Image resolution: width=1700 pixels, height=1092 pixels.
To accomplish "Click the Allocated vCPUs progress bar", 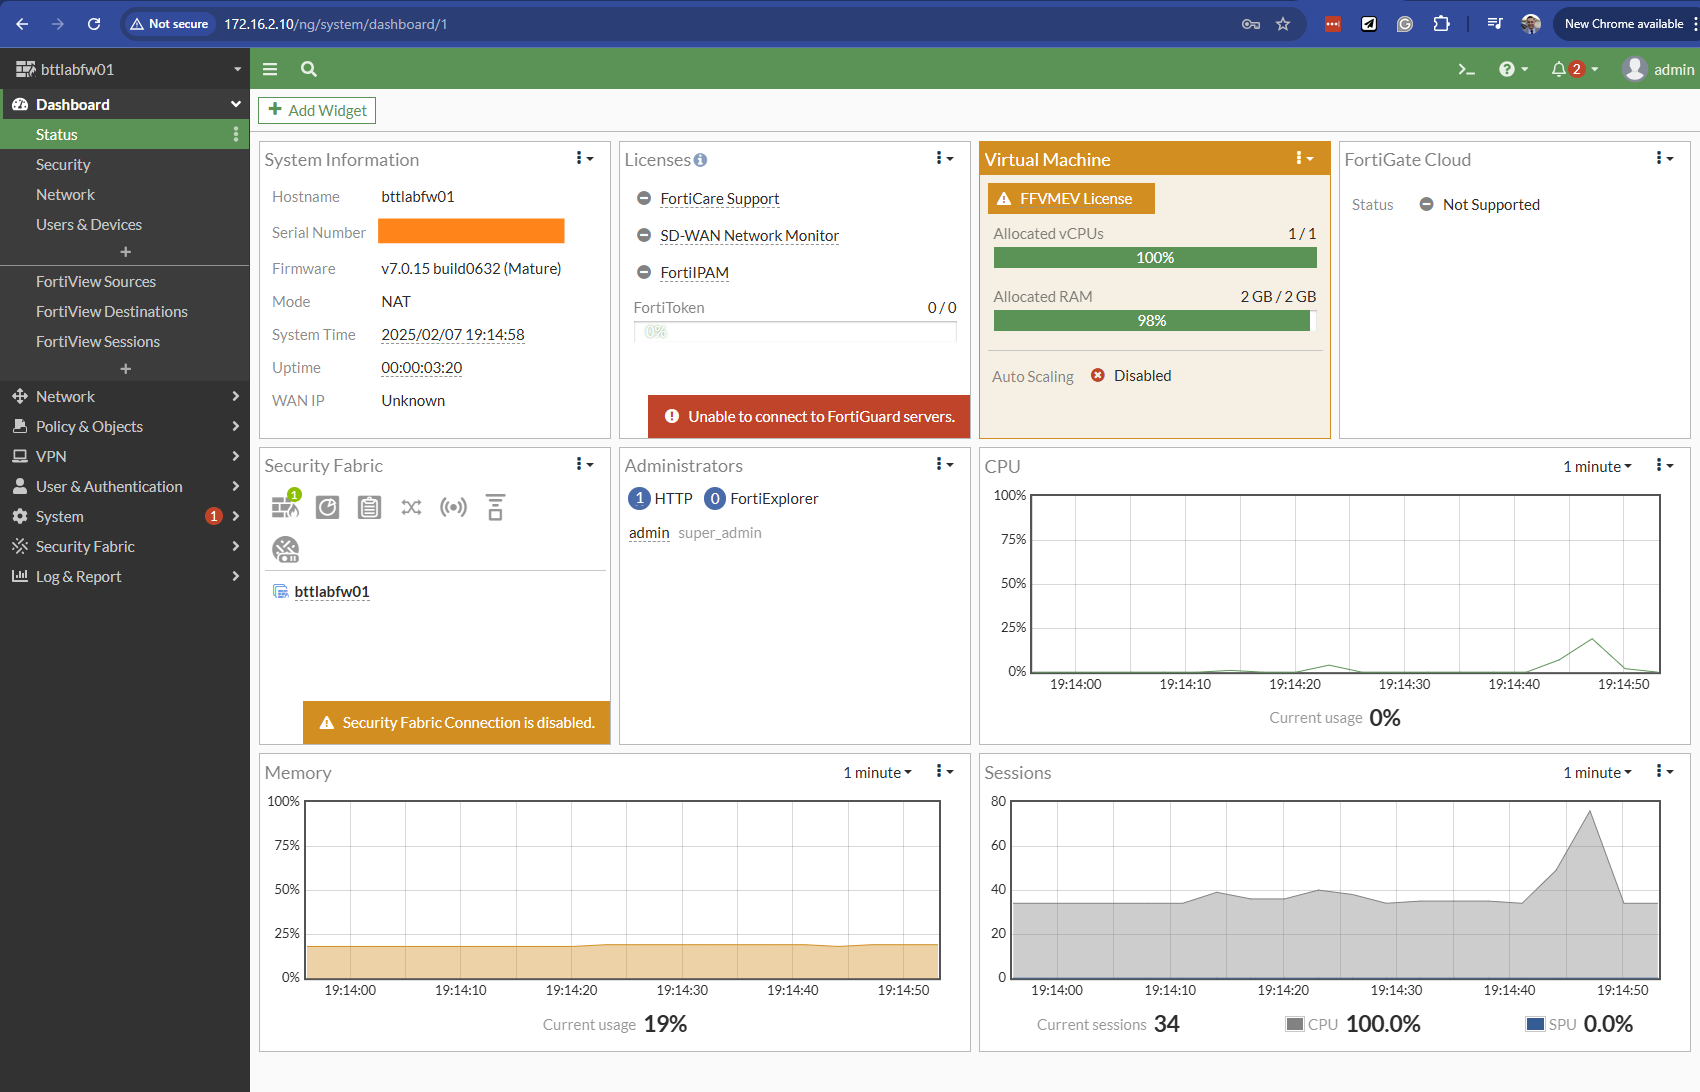I will click(x=1154, y=257).
